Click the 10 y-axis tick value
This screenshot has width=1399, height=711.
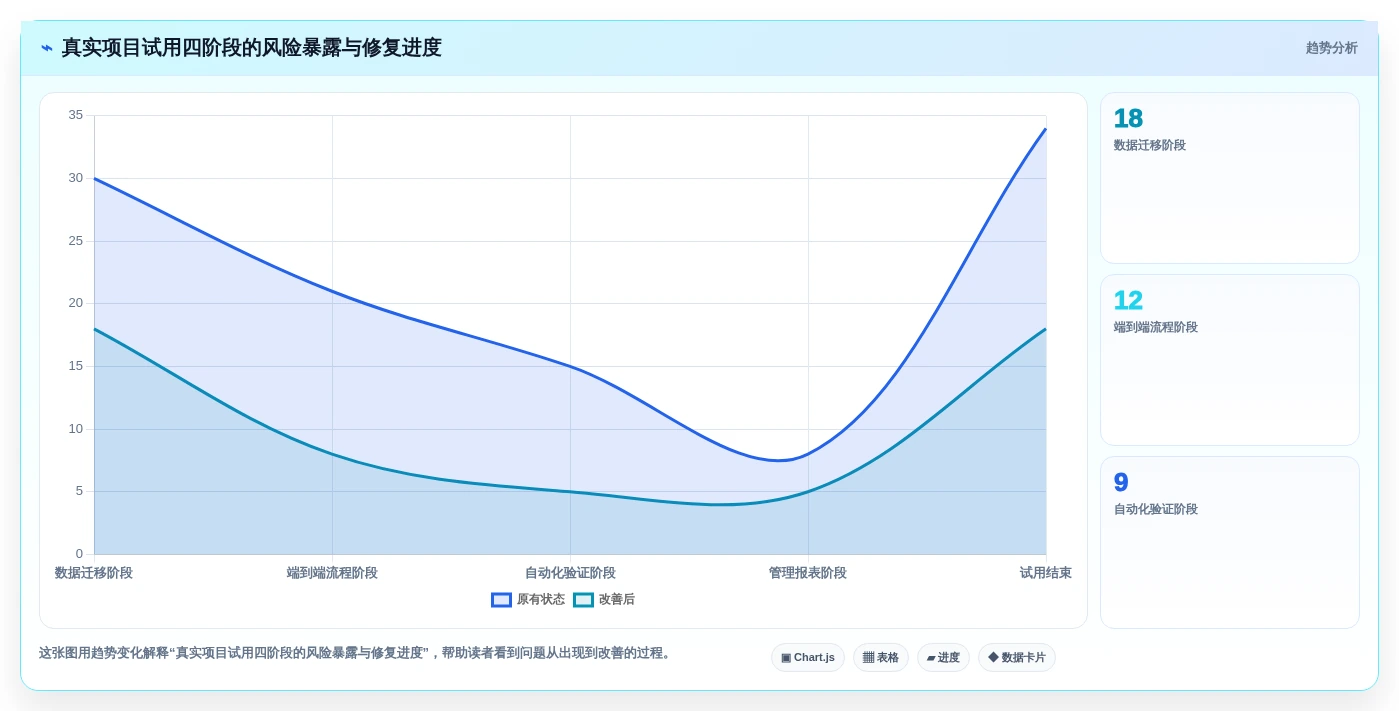[x=76, y=429]
